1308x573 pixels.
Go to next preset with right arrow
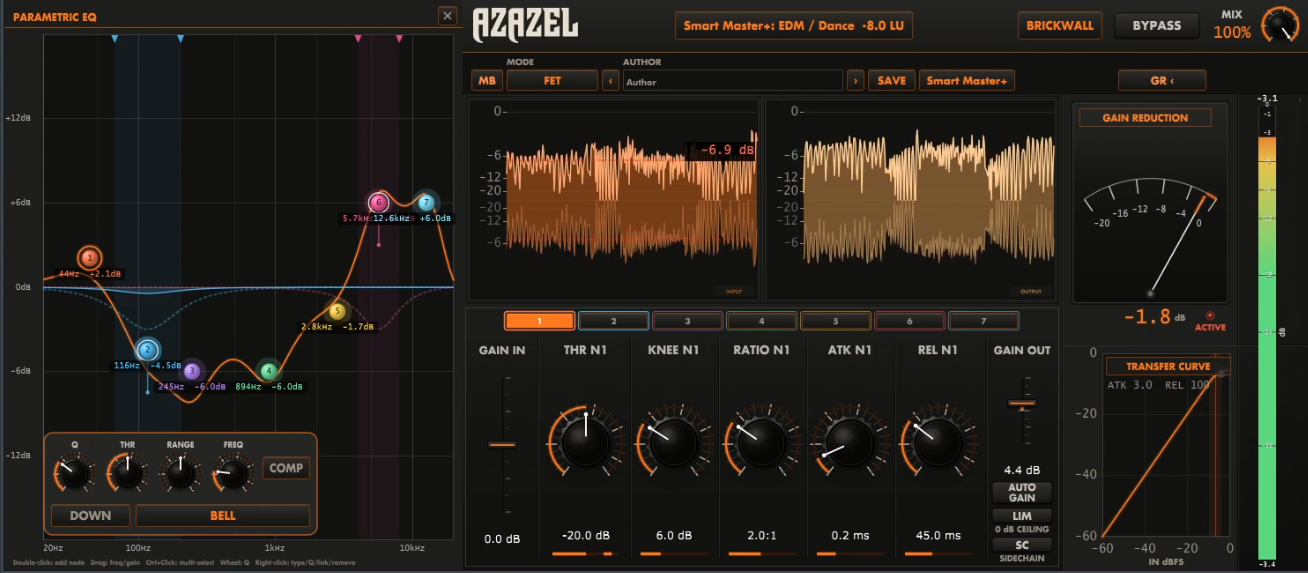pos(855,81)
